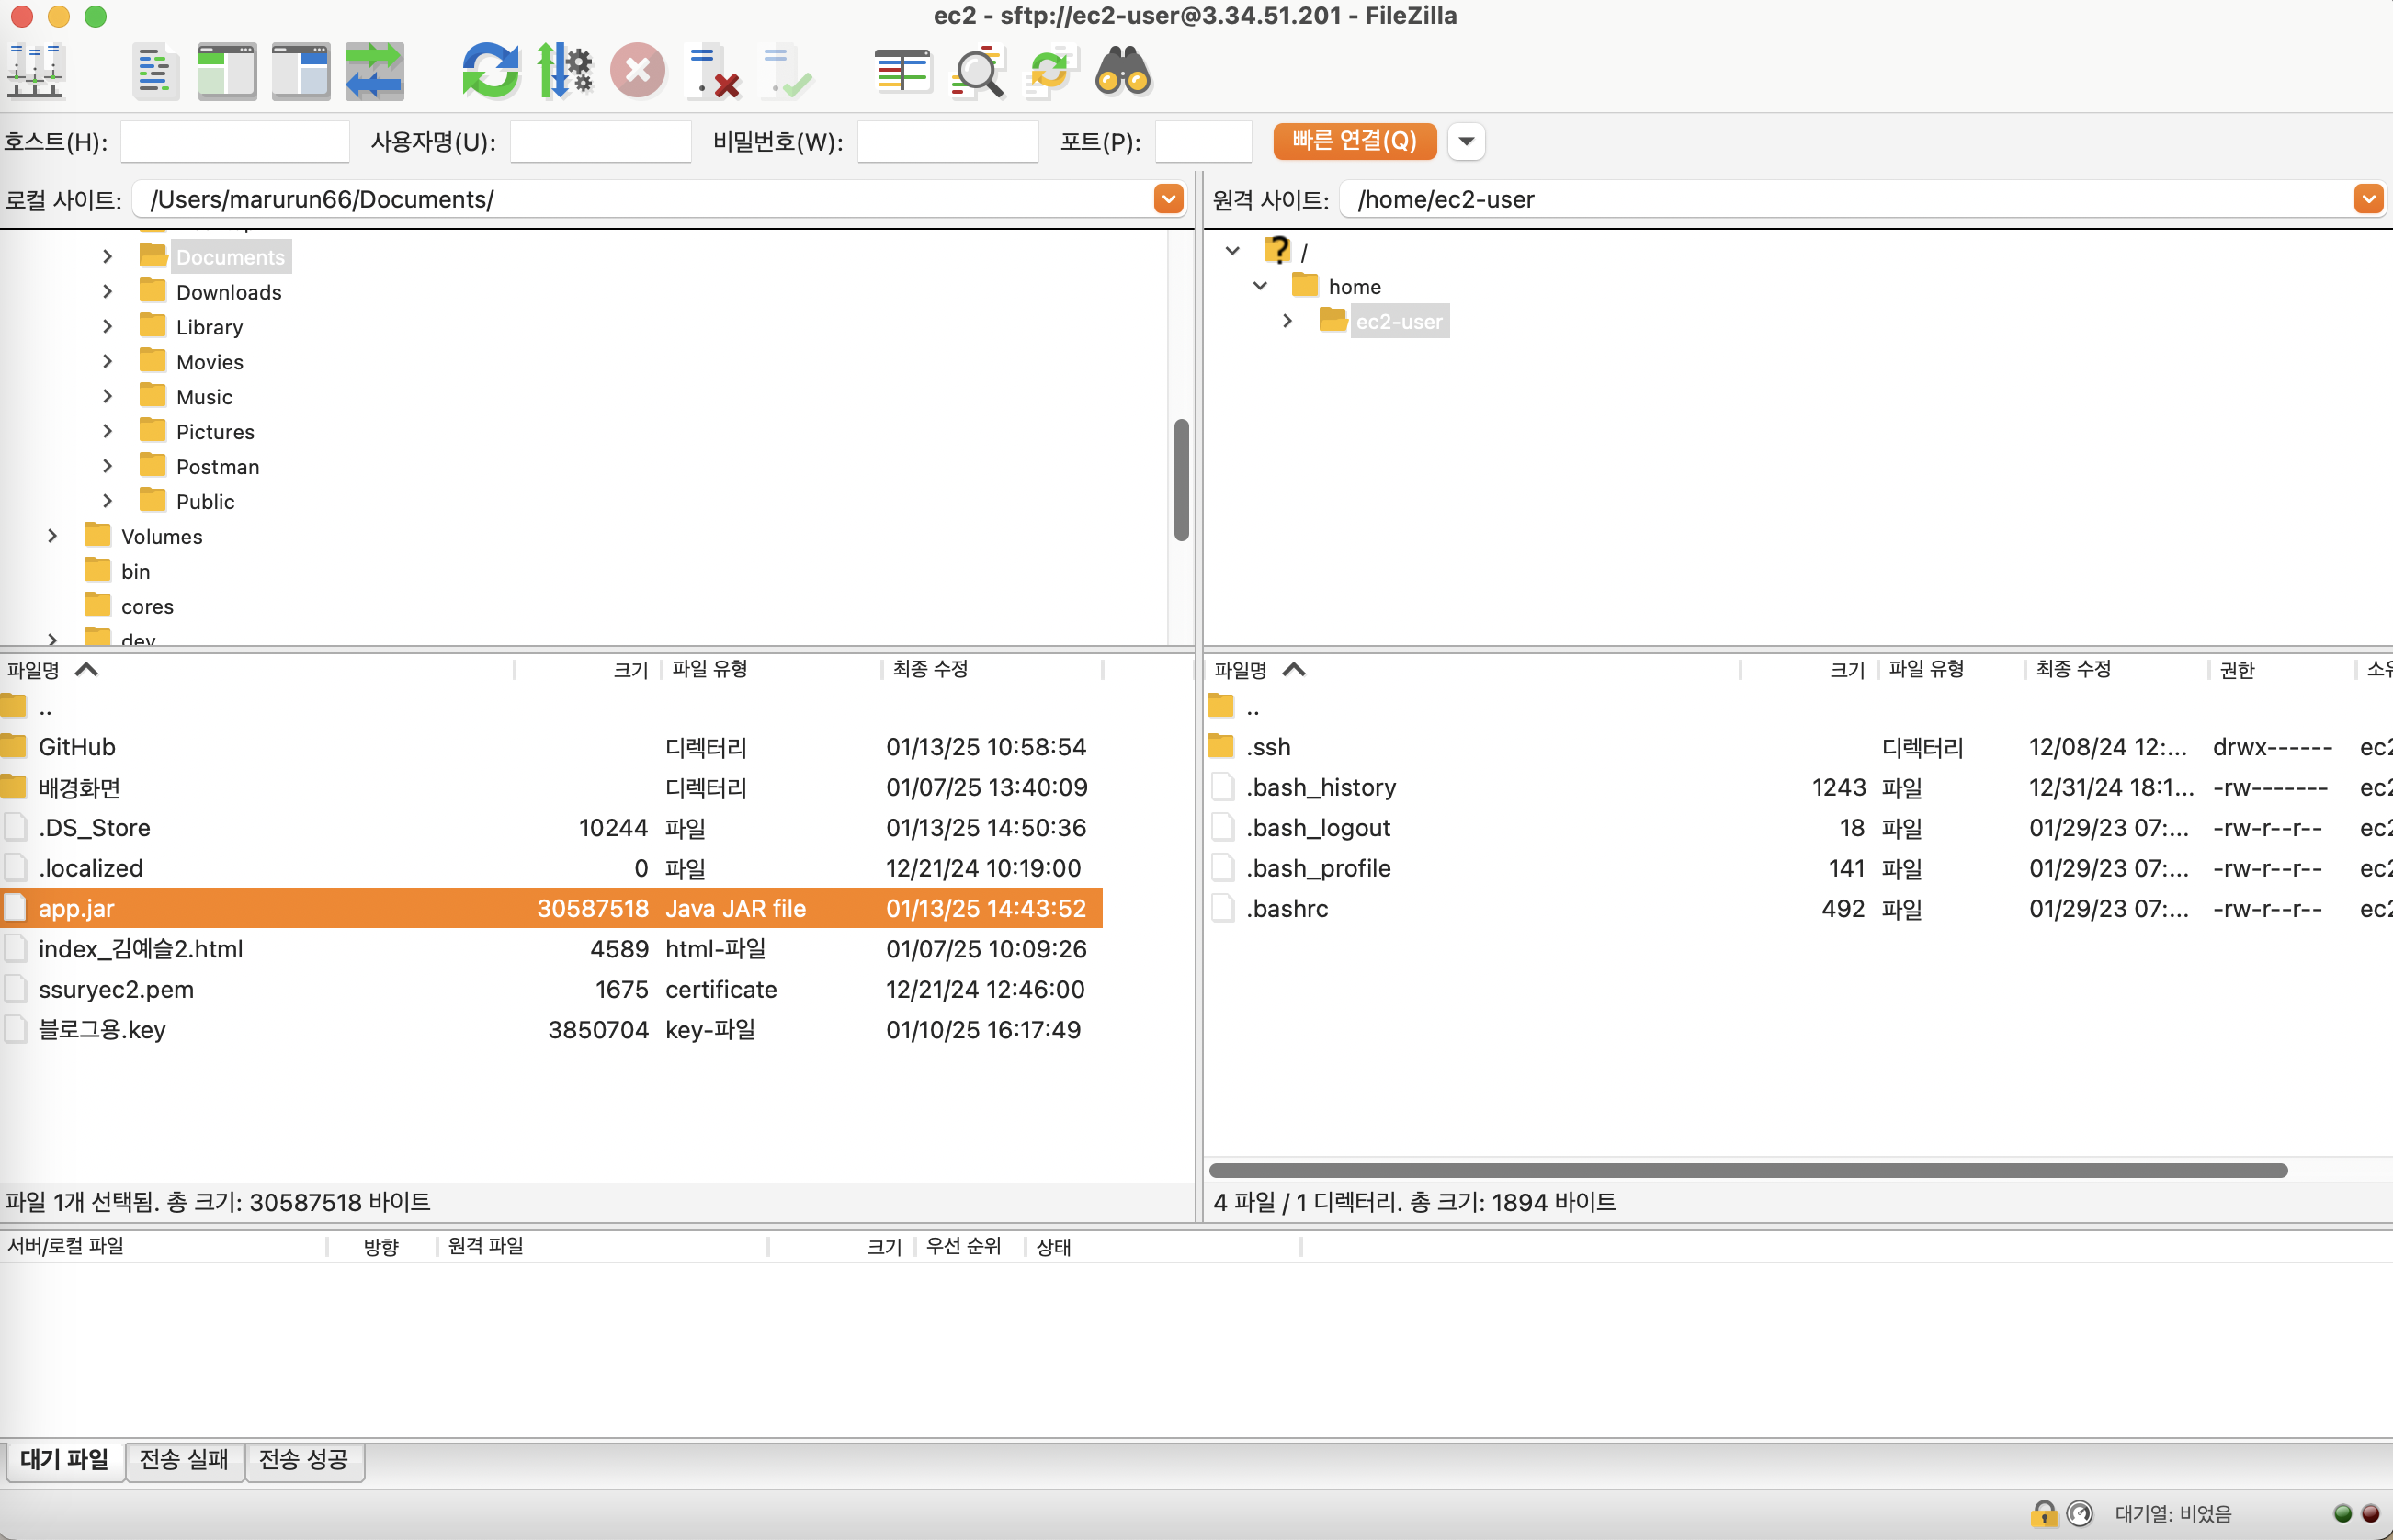
Task: Click the 호스트(H) input field
Action: (235, 141)
